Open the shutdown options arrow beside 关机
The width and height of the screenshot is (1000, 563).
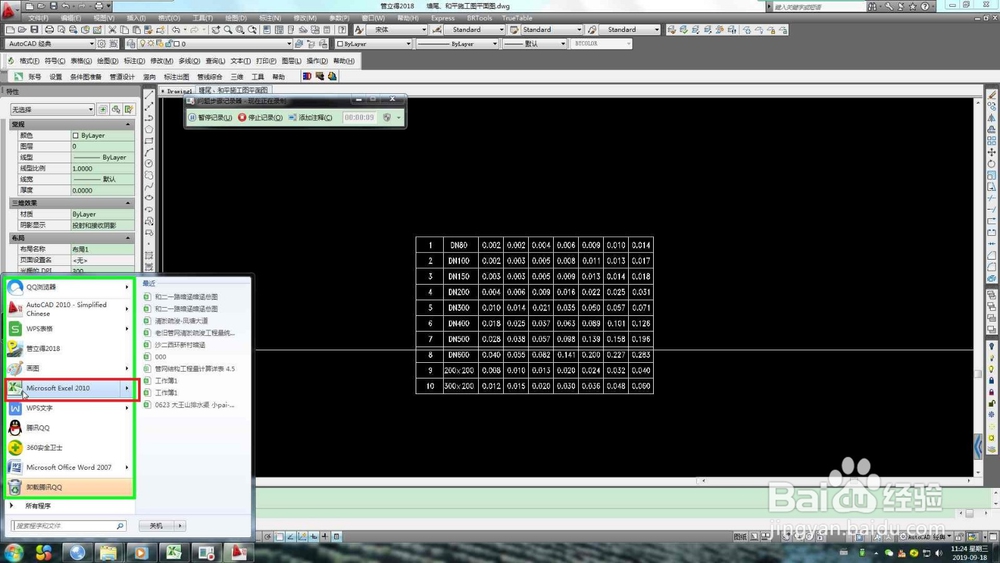coord(180,525)
